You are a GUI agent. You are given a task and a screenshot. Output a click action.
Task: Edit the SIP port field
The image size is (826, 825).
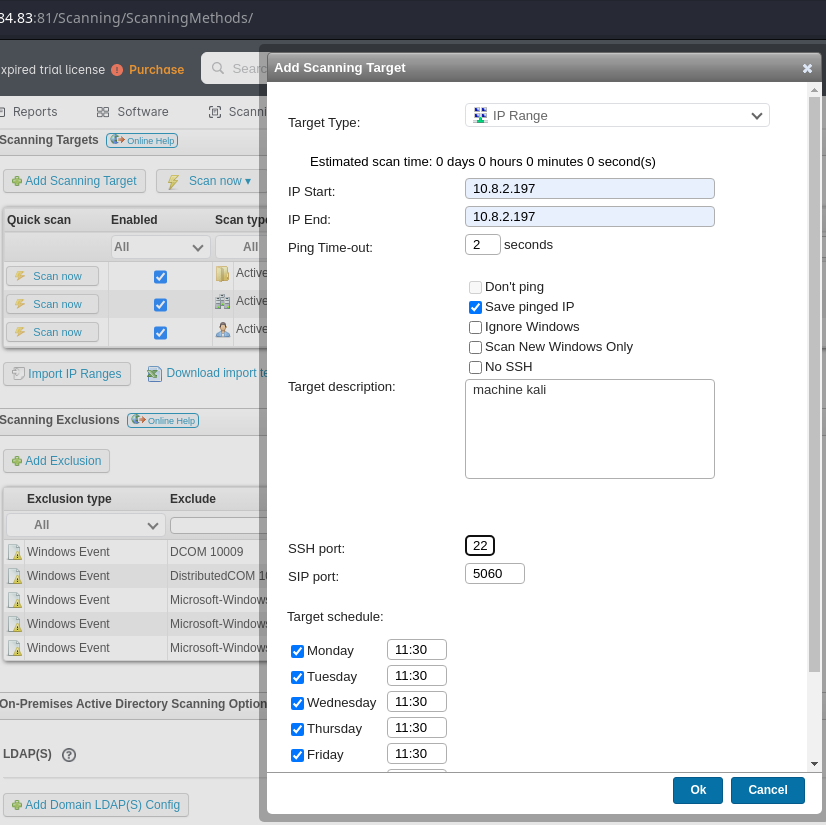495,574
